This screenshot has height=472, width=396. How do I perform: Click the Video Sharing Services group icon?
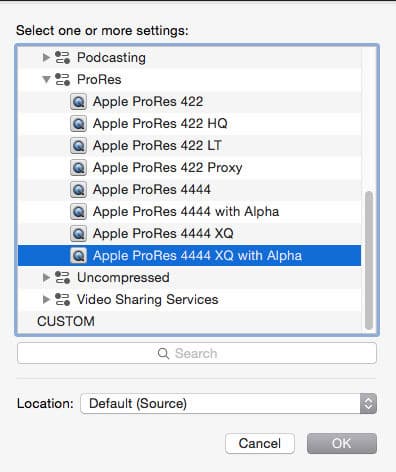tap(62, 299)
